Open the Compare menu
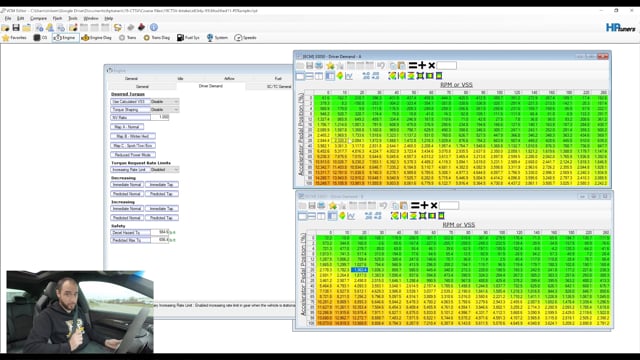Image resolution: width=640 pixels, height=360 pixels. pos(38,18)
